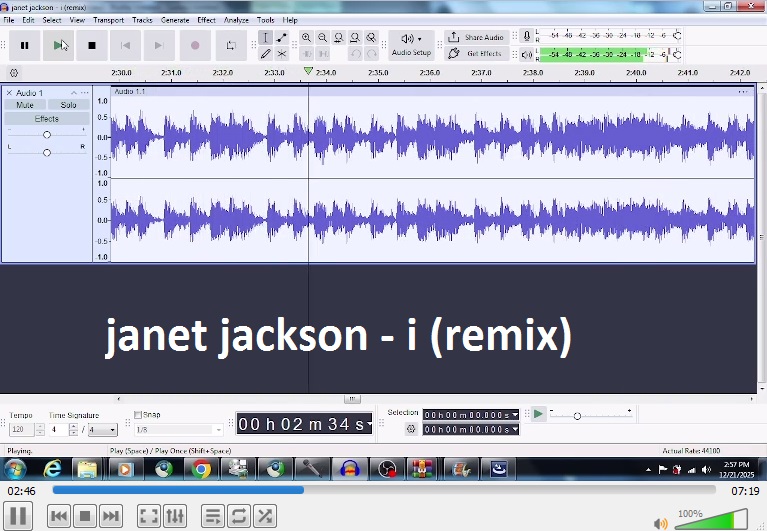Click the Silence audio selection icon
This screenshot has height=531, width=767.
click(323, 54)
